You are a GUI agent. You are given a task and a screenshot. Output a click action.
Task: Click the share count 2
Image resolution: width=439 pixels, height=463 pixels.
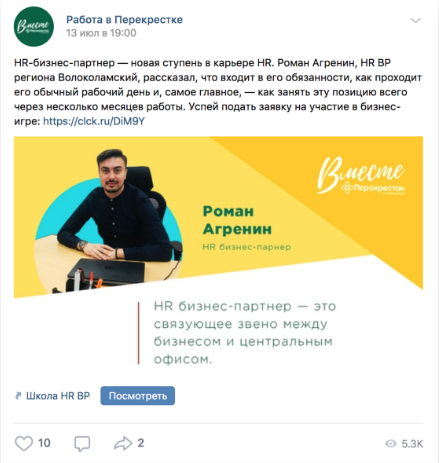[x=141, y=443]
